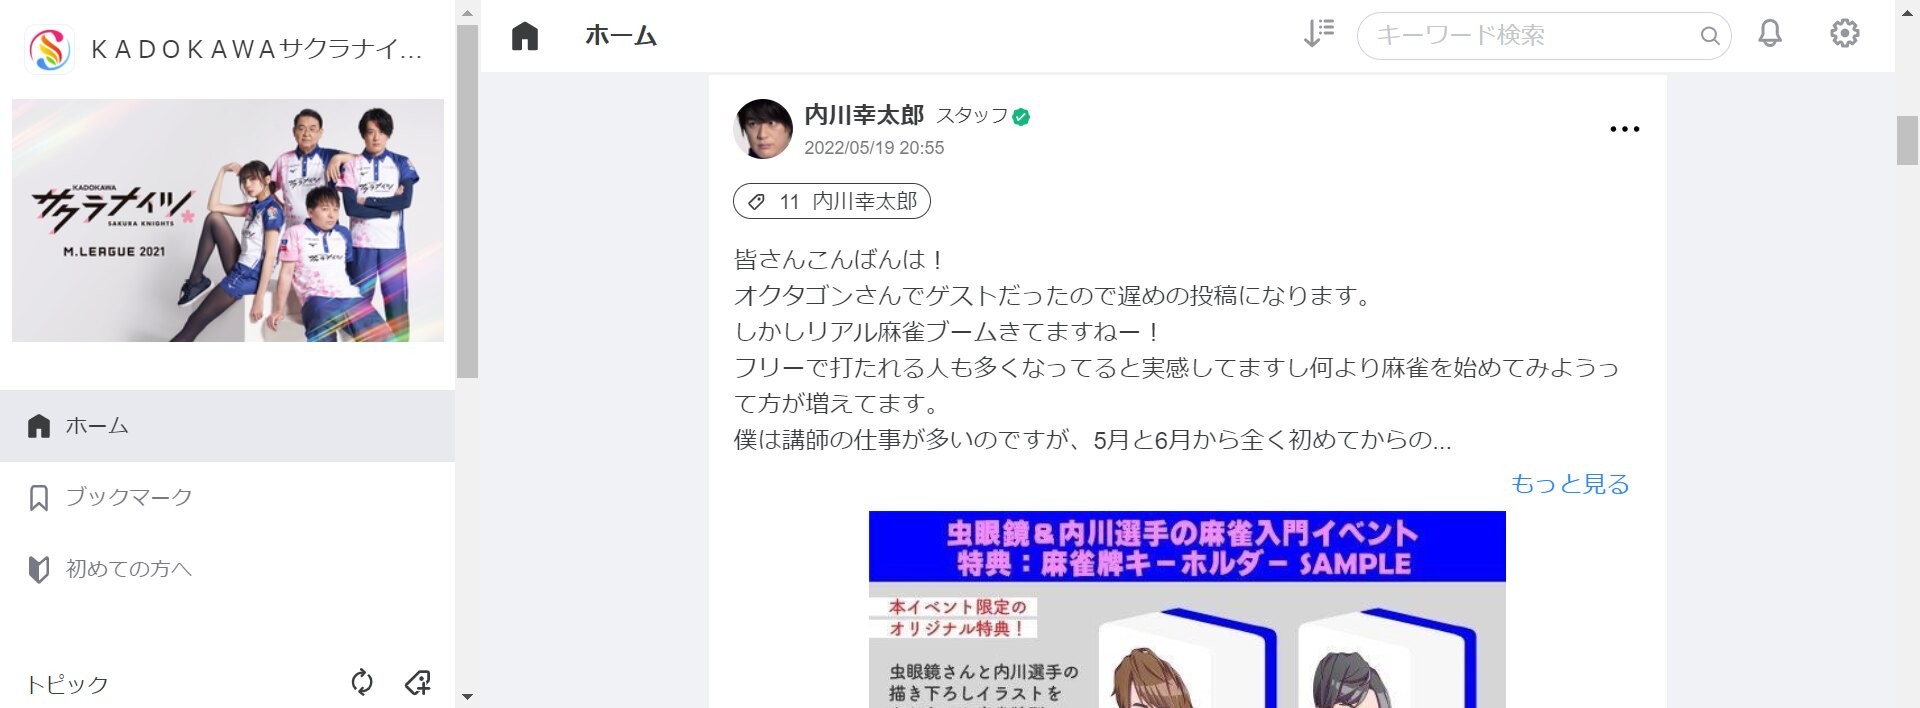Open the settings gear icon
The image size is (1920, 708).
coord(1845,34)
